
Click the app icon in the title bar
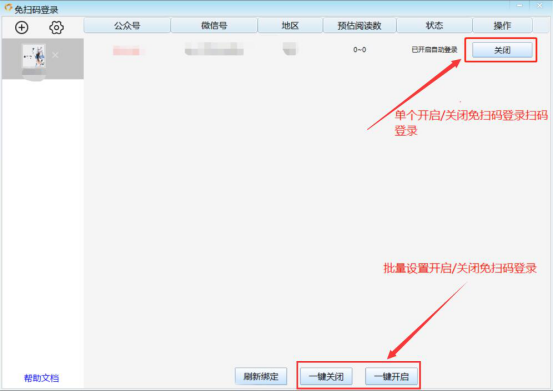[8, 7]
